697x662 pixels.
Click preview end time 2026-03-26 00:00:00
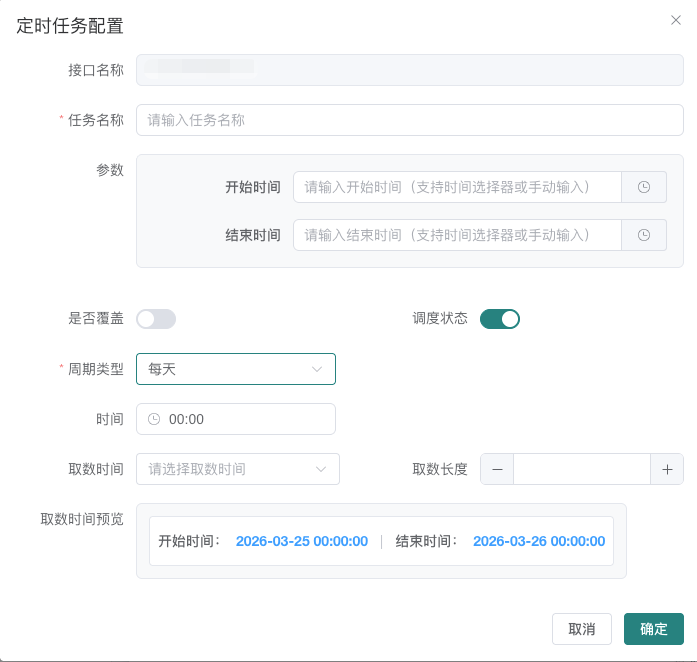(539, 541)
